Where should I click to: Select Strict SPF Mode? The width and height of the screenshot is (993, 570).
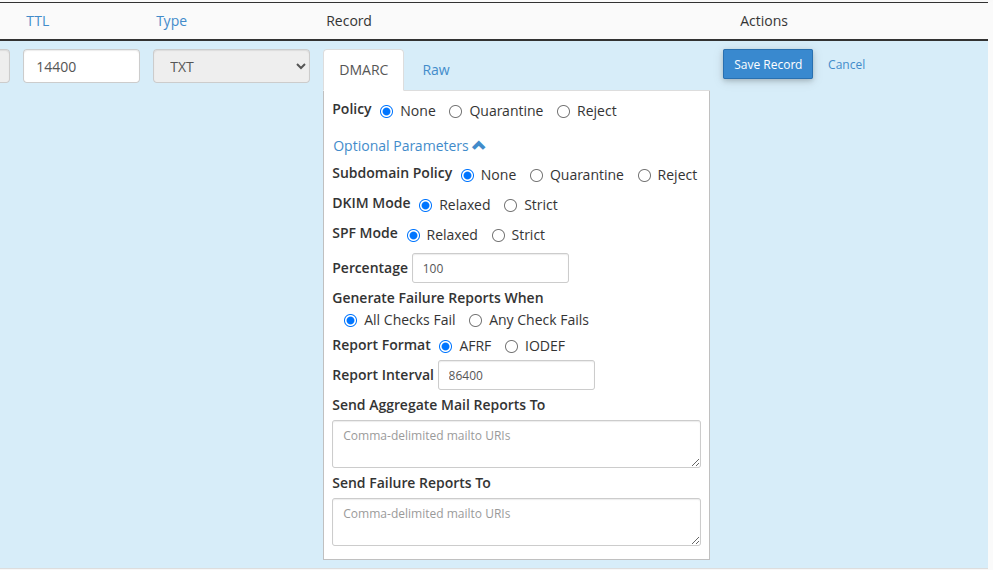click(498, 236)
